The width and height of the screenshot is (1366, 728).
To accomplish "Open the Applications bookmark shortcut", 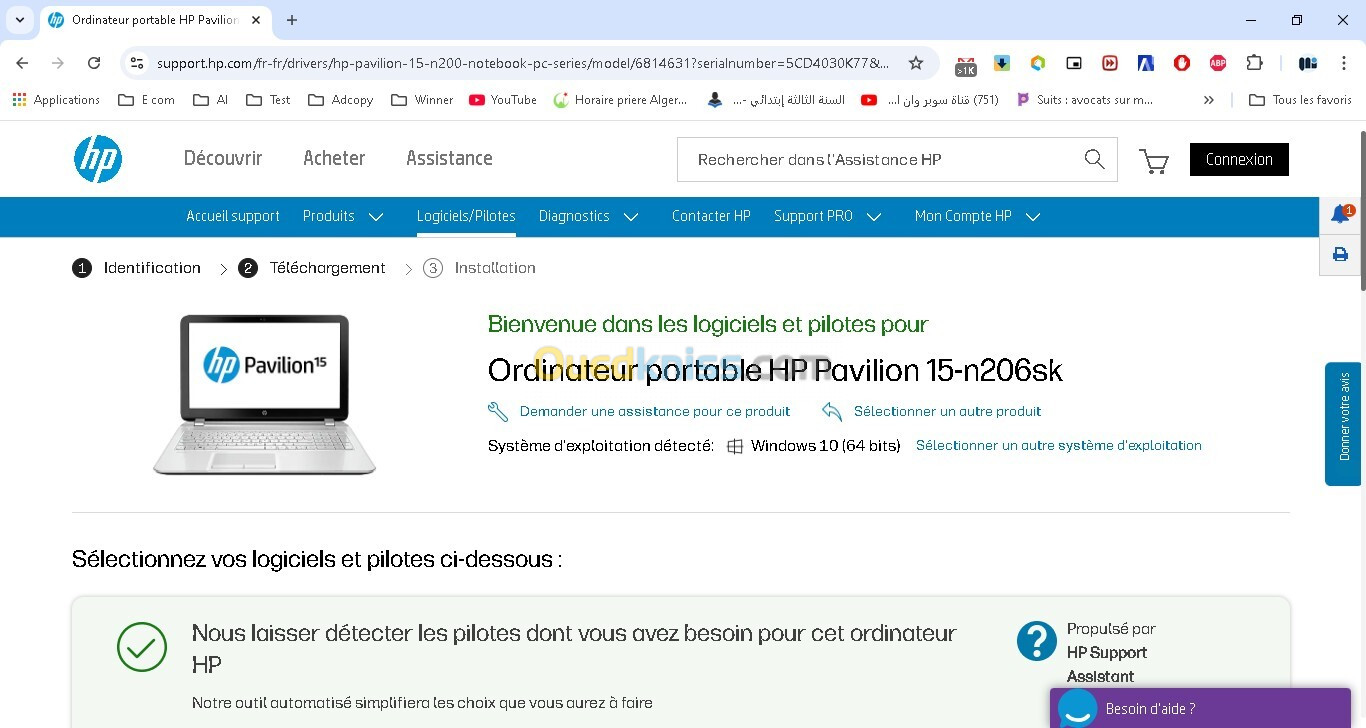I will 56,100.
